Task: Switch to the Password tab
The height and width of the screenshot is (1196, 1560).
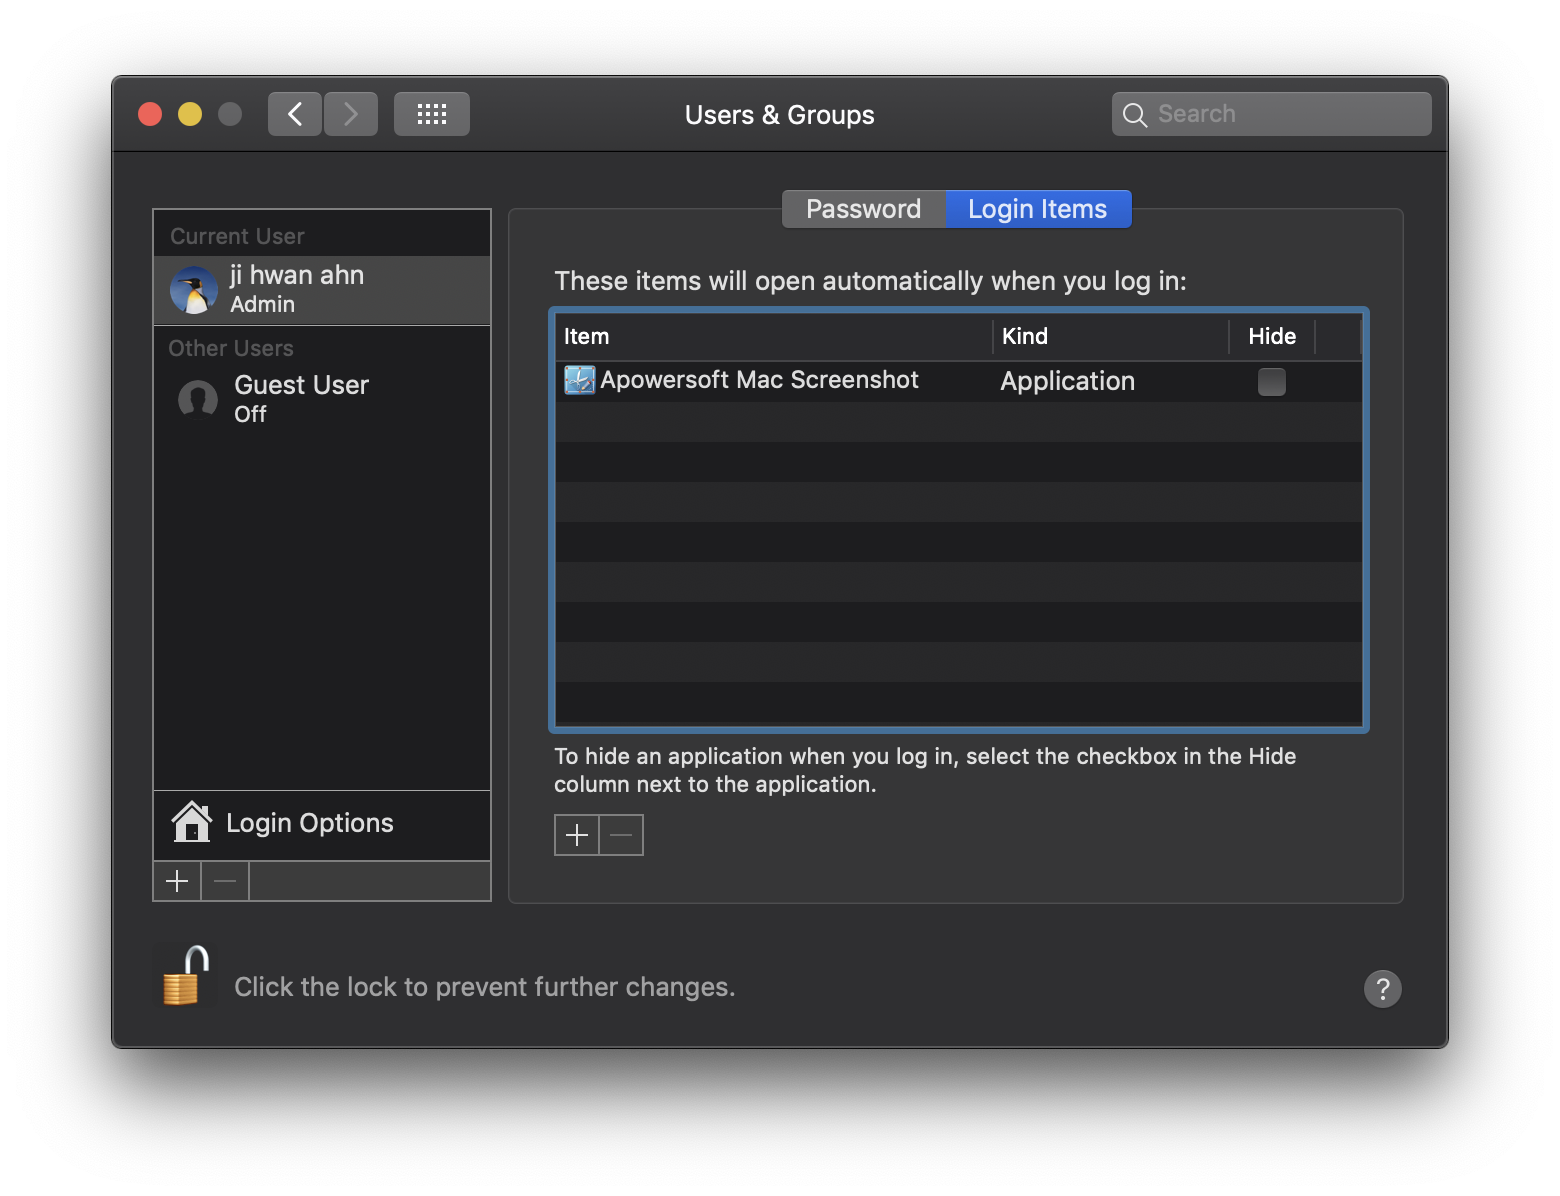Action: click(x=864, y=209)
